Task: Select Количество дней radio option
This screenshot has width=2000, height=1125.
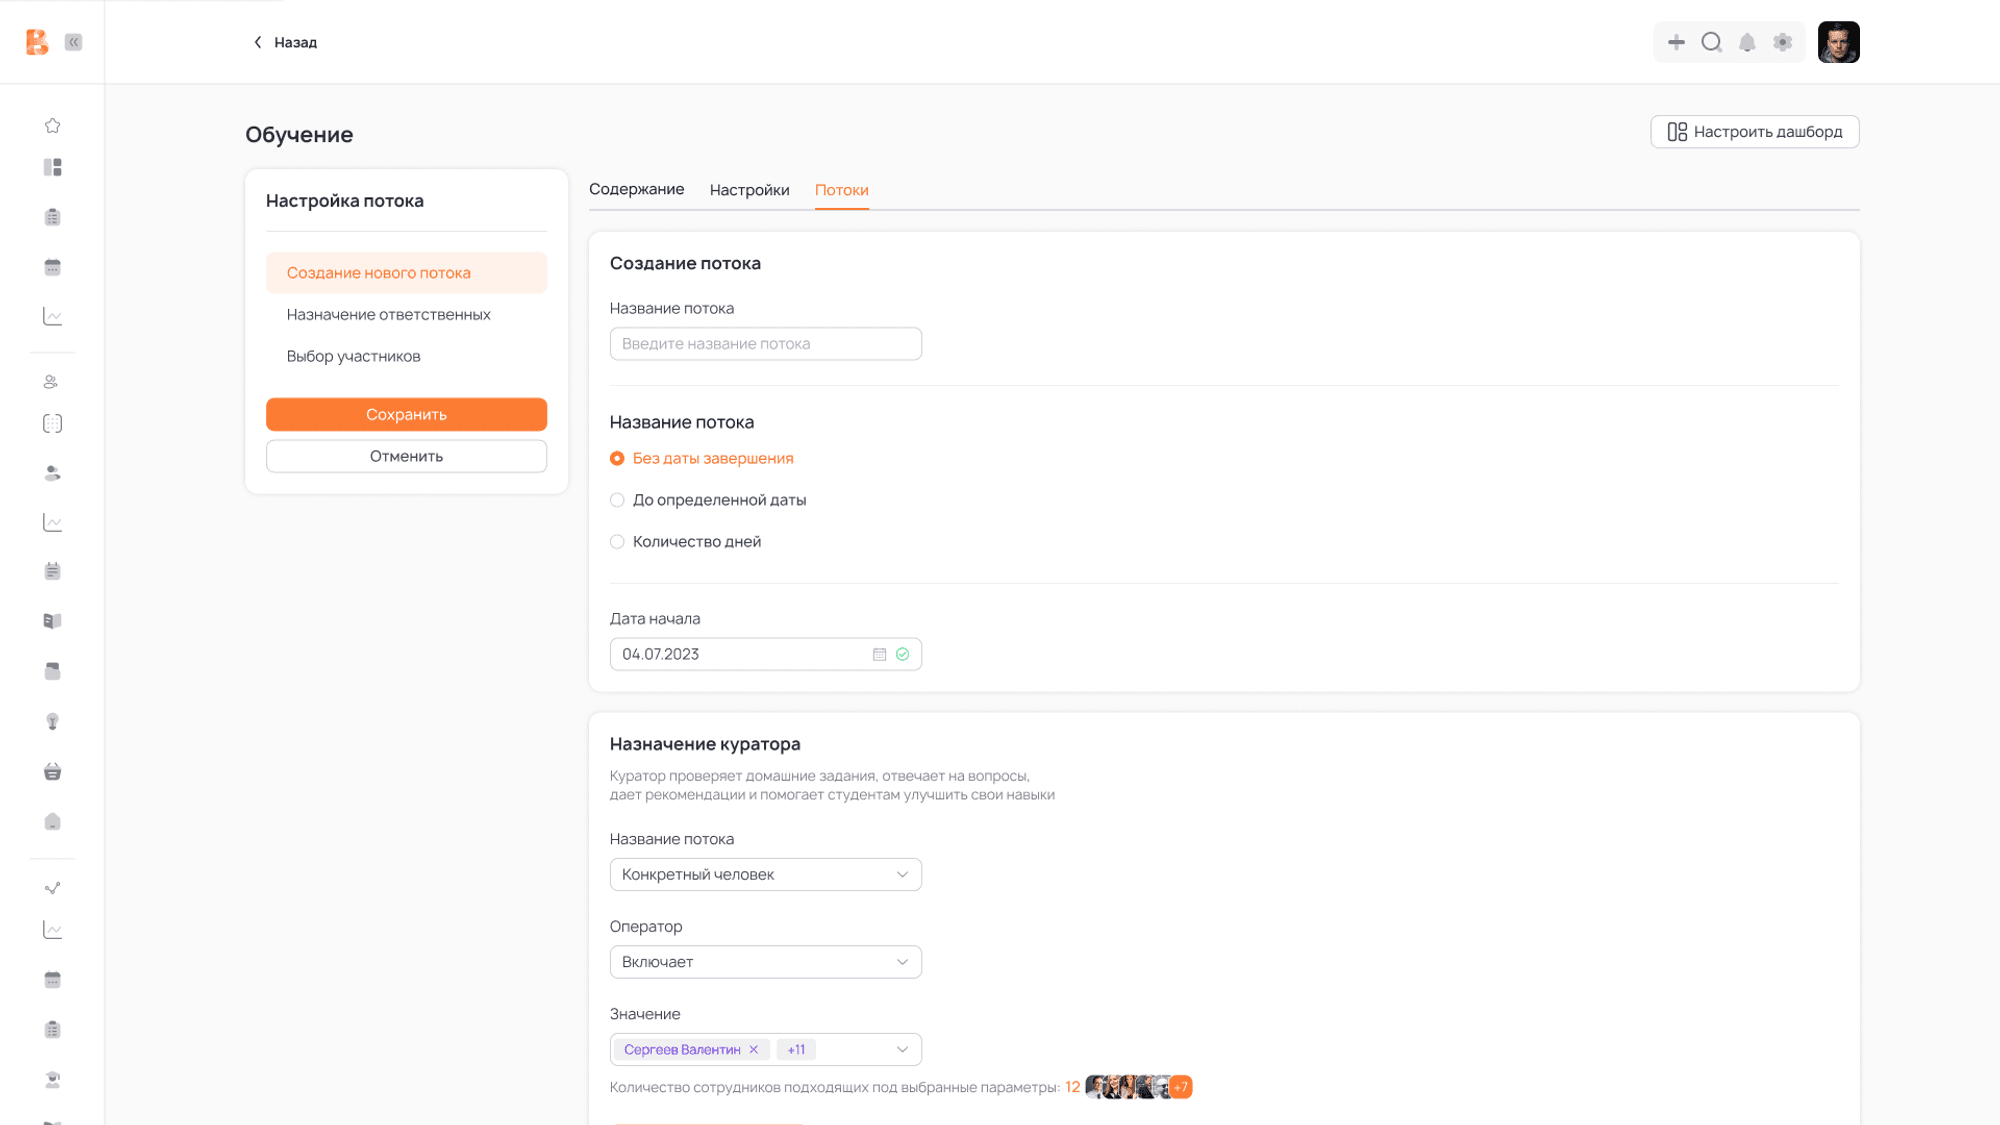Action: click(x=617, y=542)
